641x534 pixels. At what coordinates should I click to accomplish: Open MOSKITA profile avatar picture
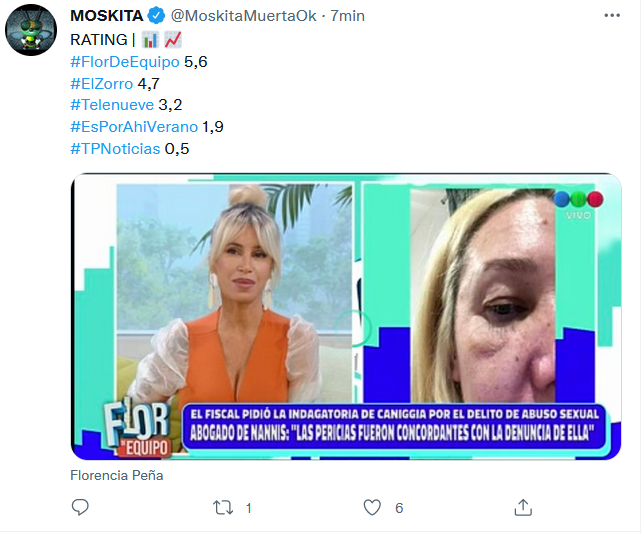pos(31,30)
